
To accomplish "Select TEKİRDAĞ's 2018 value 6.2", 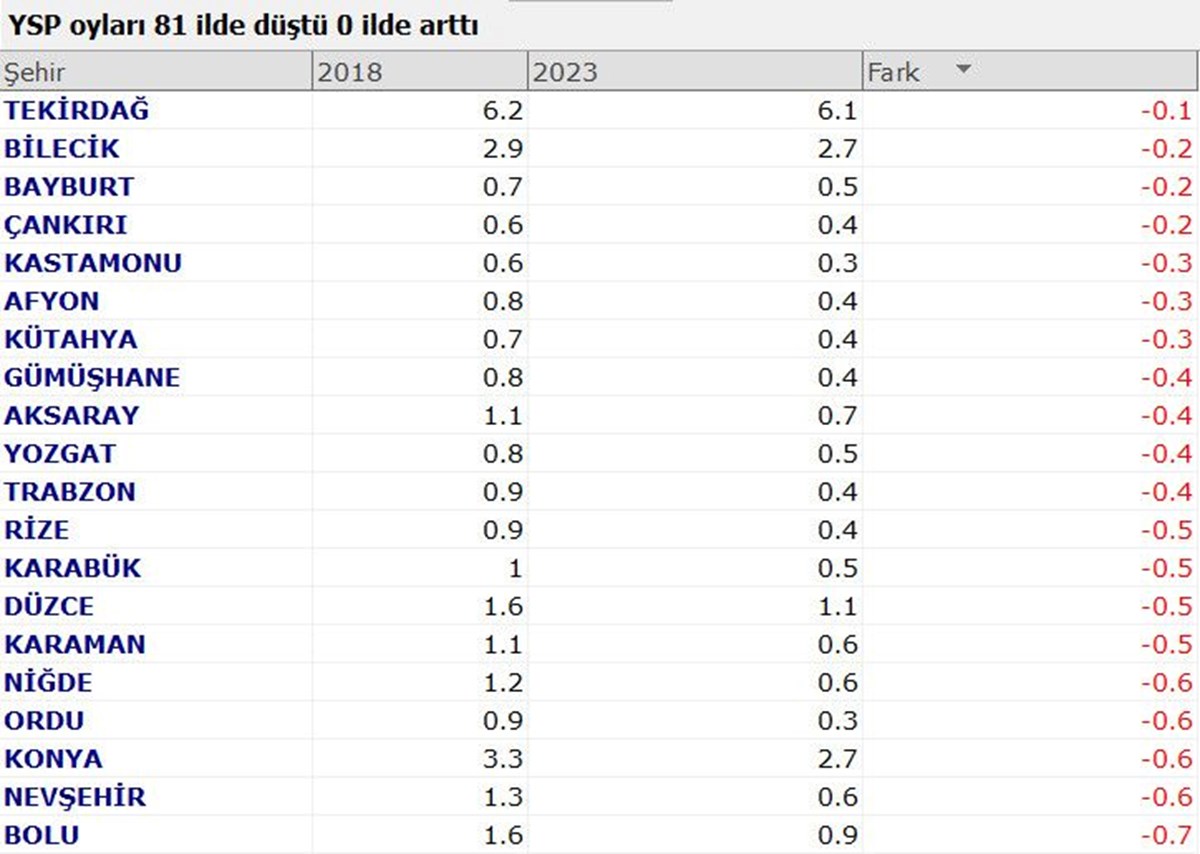I will pyautogui.click(x=503, y=110).
